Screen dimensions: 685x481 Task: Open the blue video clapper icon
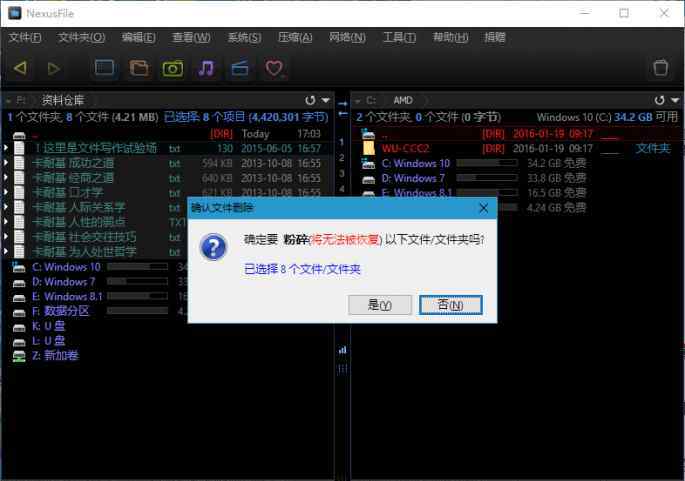point(240,69)
